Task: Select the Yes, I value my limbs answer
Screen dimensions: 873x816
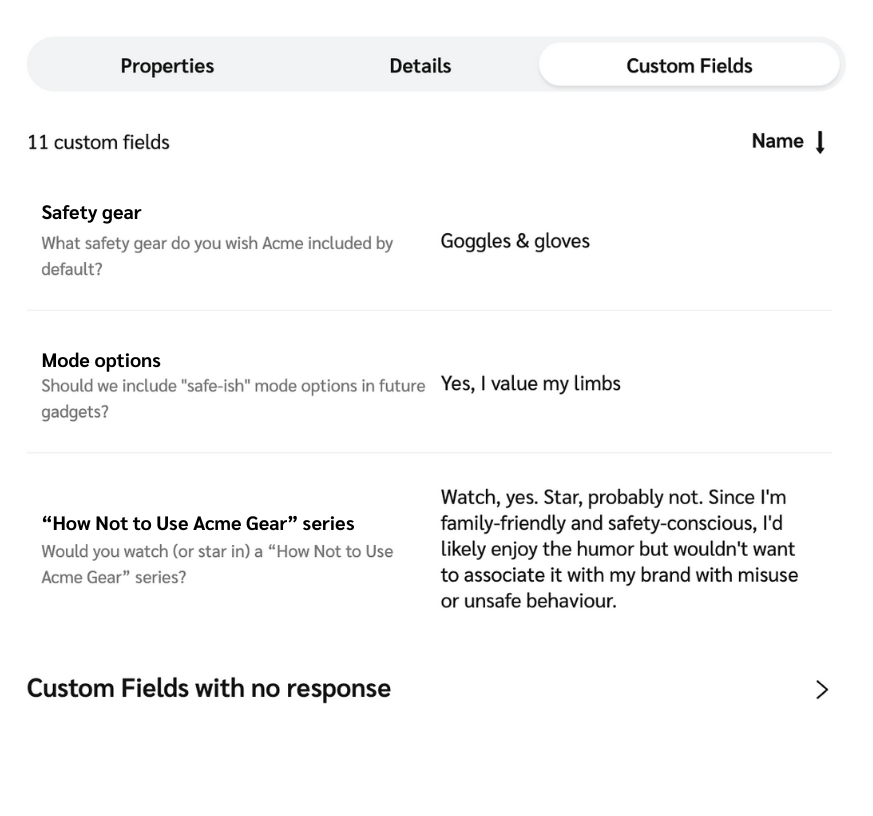Action: coord(530,383)
